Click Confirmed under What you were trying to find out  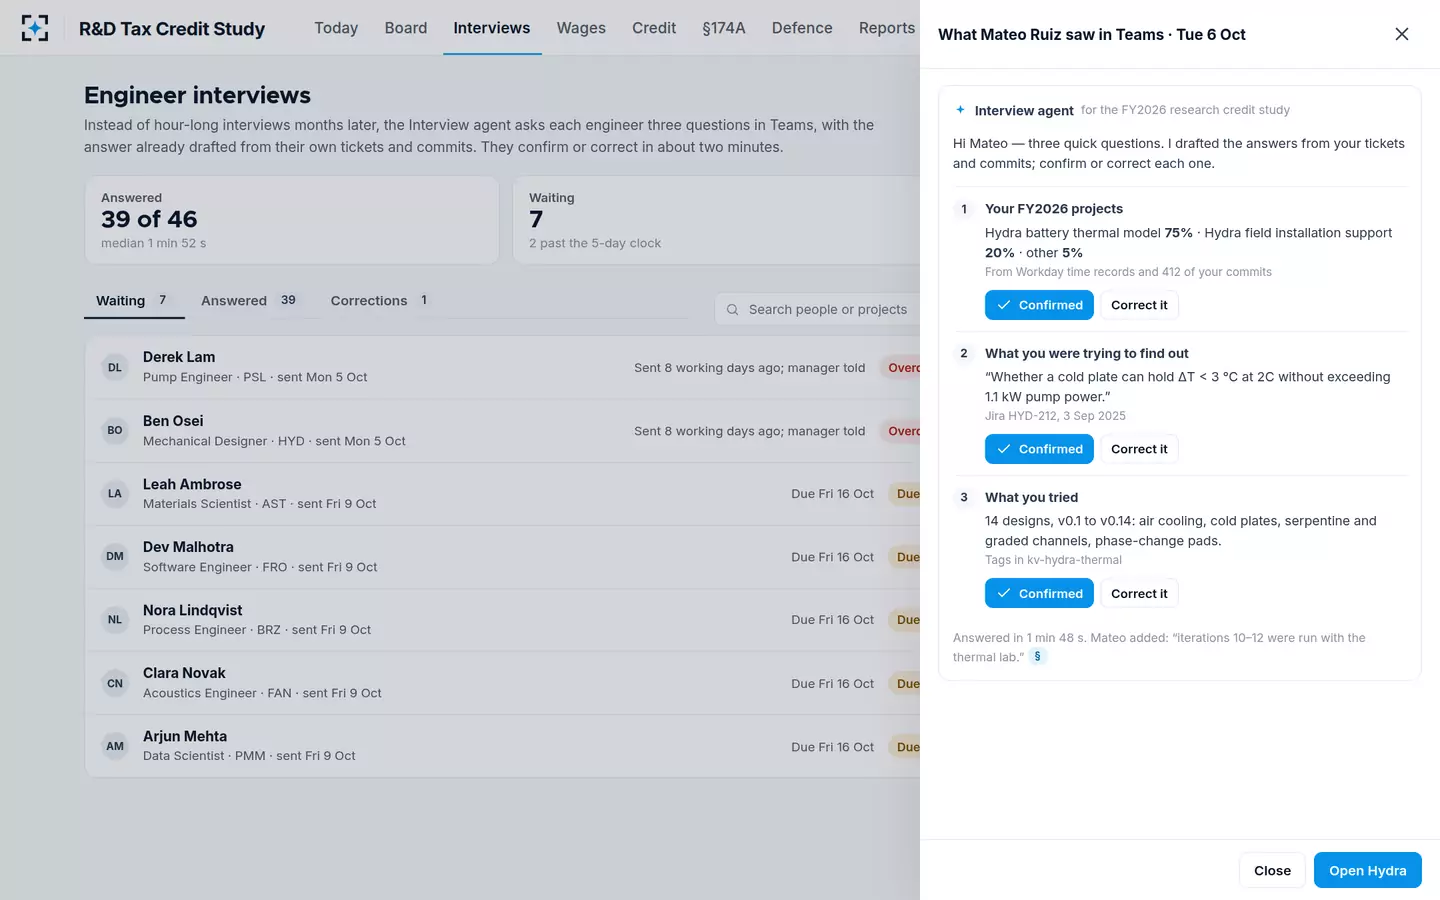(1039, 449)
